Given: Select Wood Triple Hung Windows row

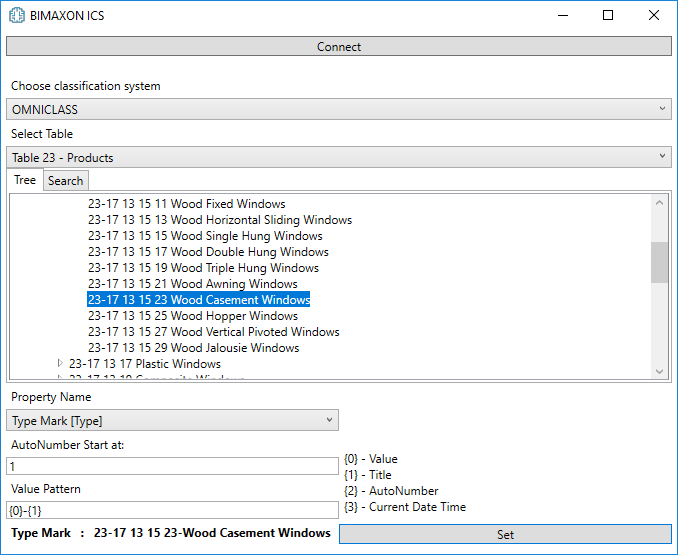Looking at the screenshot, I should pos(203,268).
